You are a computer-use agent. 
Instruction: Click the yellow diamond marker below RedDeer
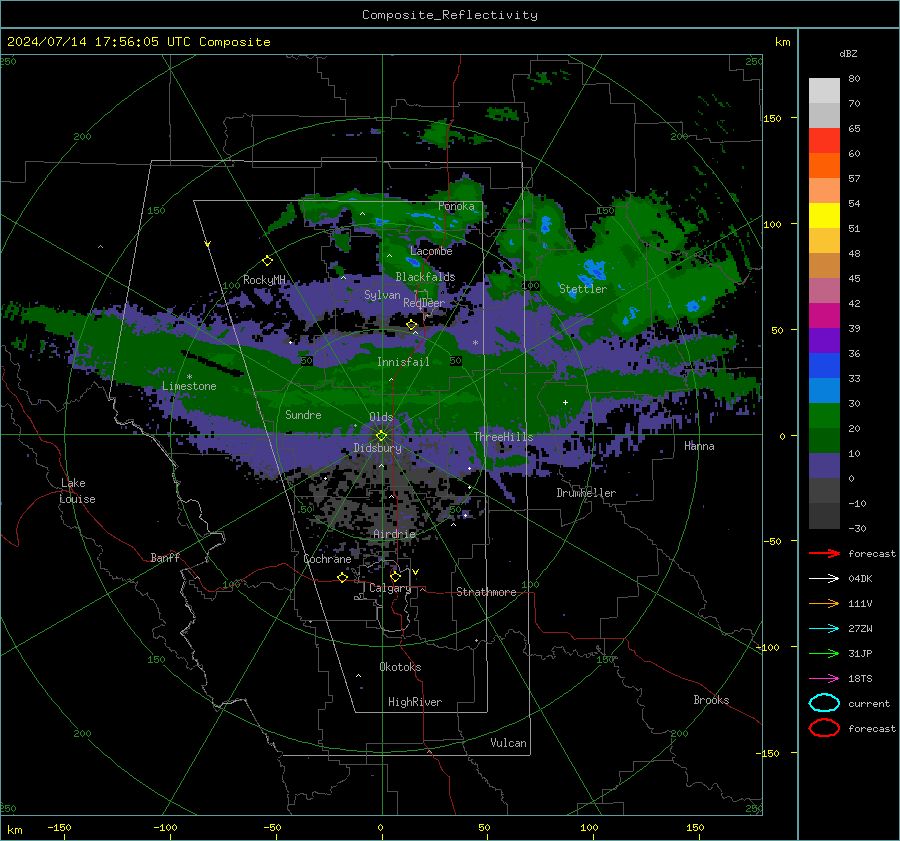412,325
